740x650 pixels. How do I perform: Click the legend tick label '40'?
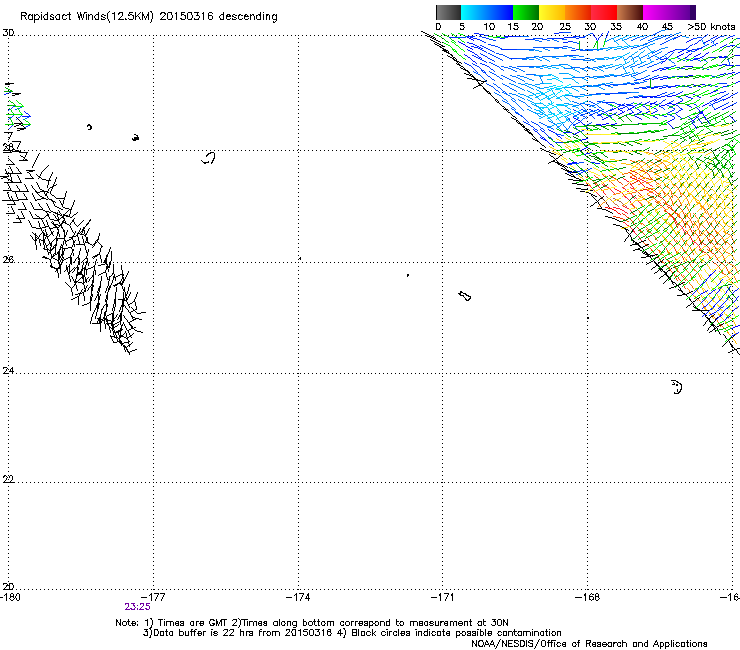tap(642, 27)
